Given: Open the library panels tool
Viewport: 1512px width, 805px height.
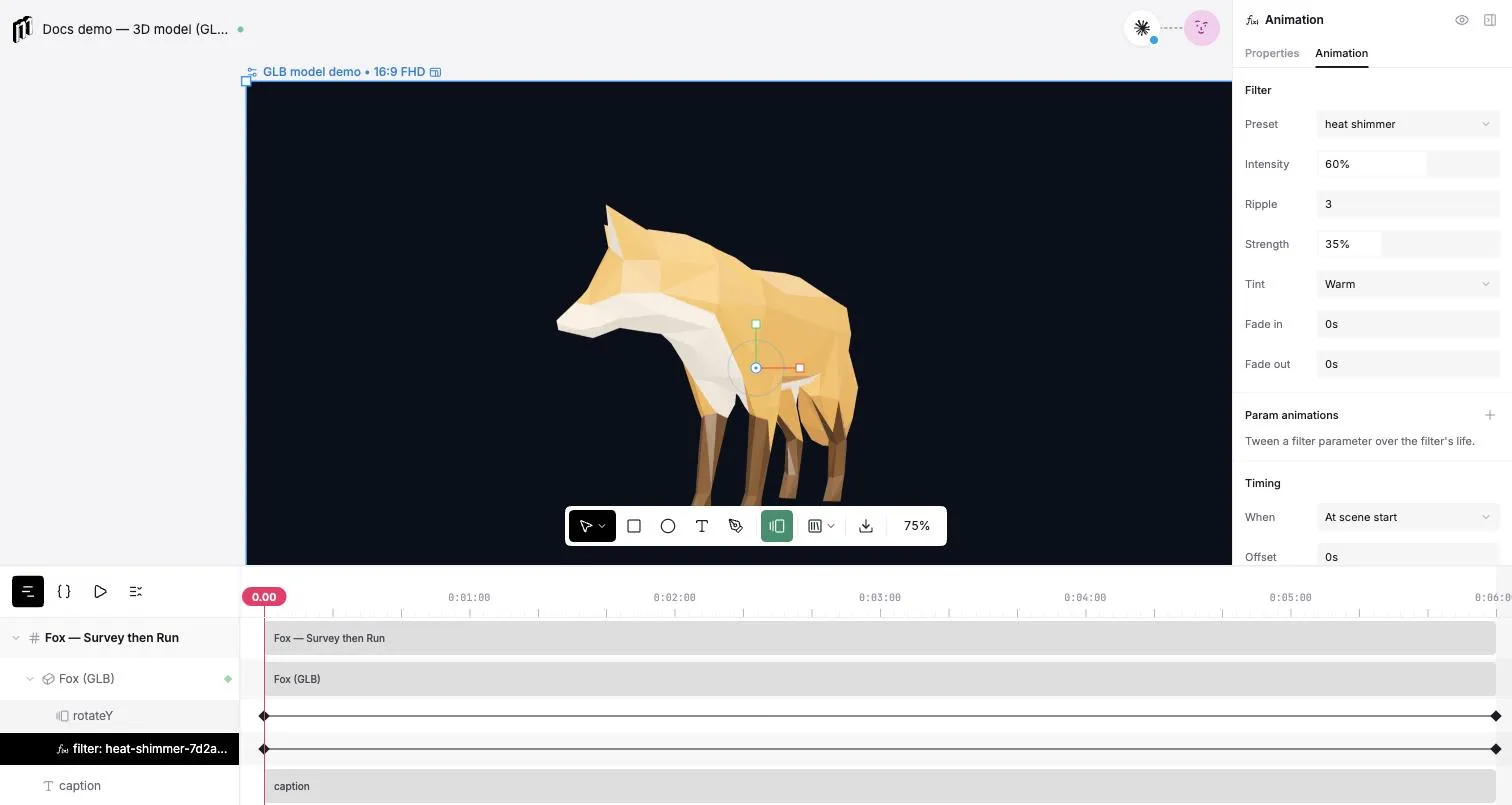Looking at the screenshot, I should point(815,526).
